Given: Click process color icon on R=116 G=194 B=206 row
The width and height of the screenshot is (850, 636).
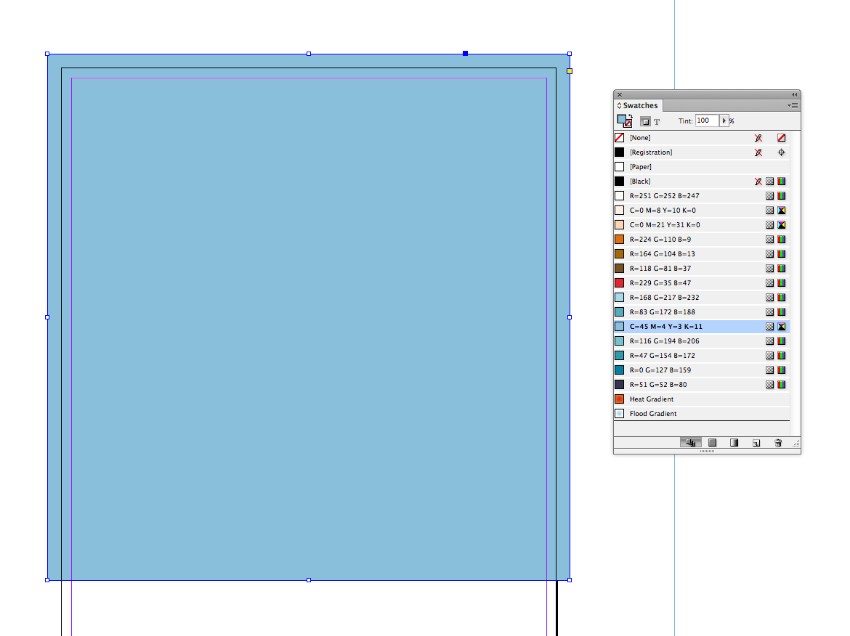Looking at the screenshot, I should (770, 341).
